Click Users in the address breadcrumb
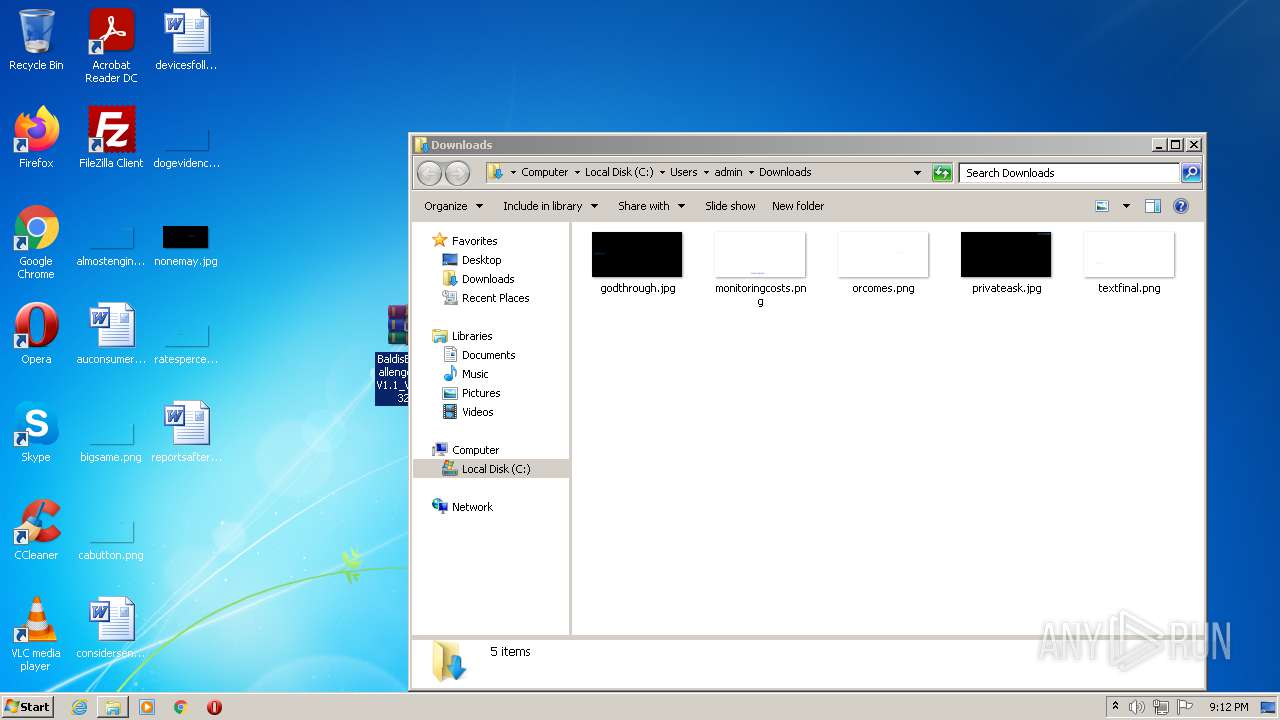 click(684, 172)
